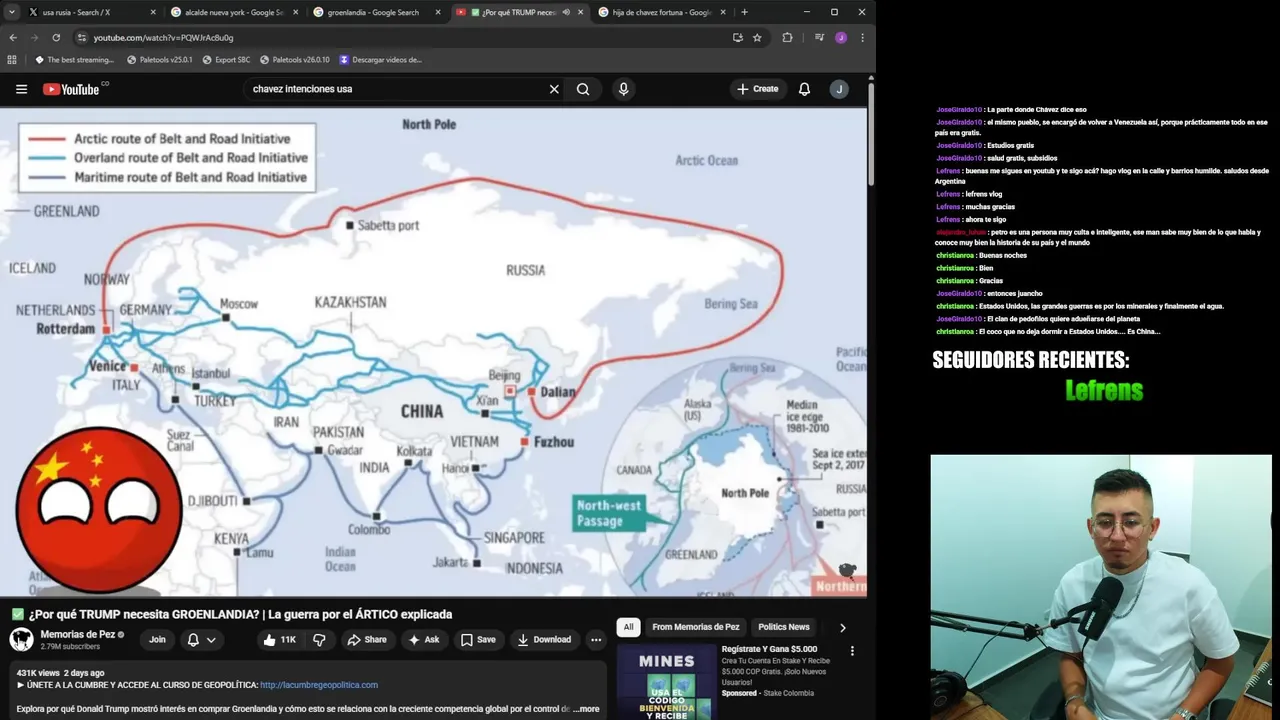
Task: Switch to 'hija de chavez fortuna' tab
Action: [660, 12]
